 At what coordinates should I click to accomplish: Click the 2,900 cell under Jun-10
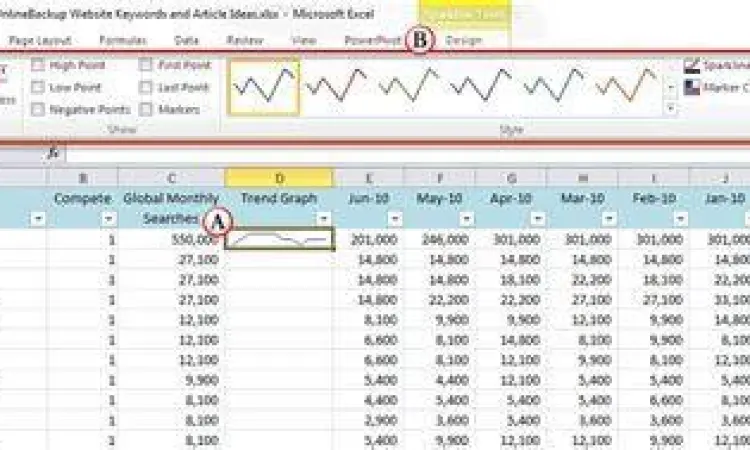pos(368,420)
